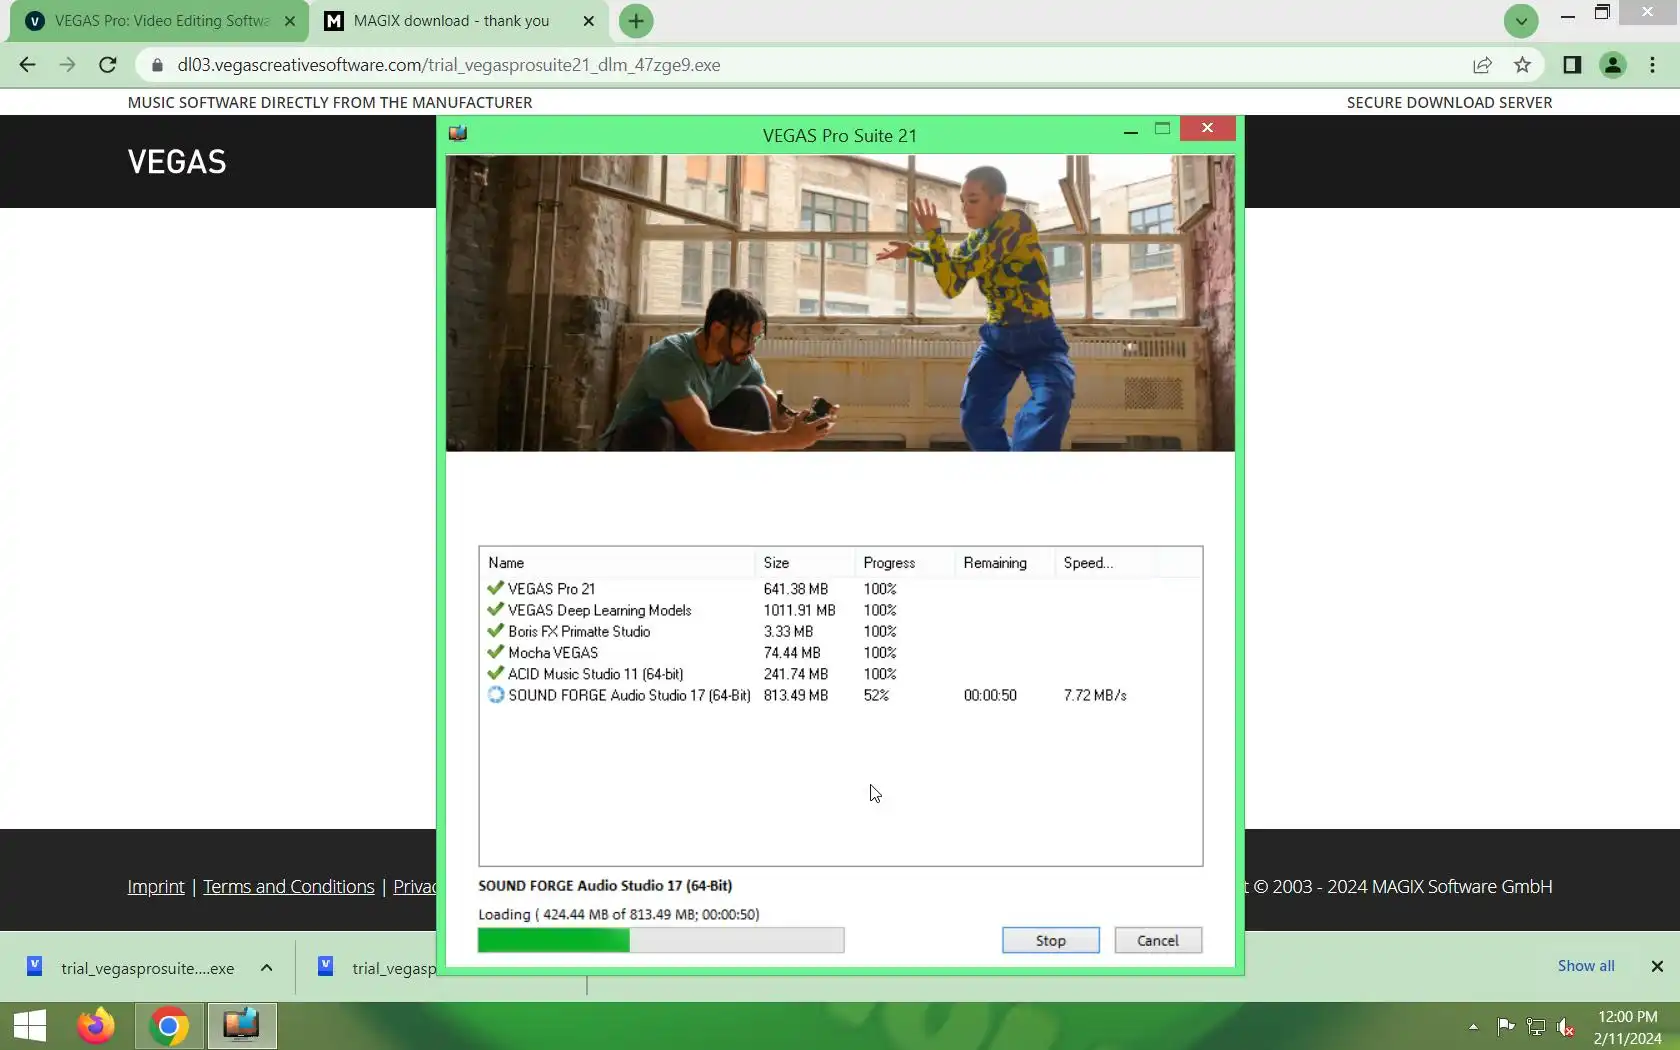Select the Mocha VEGAS entry
The image size is (1680, 1050).
[840, 653]
